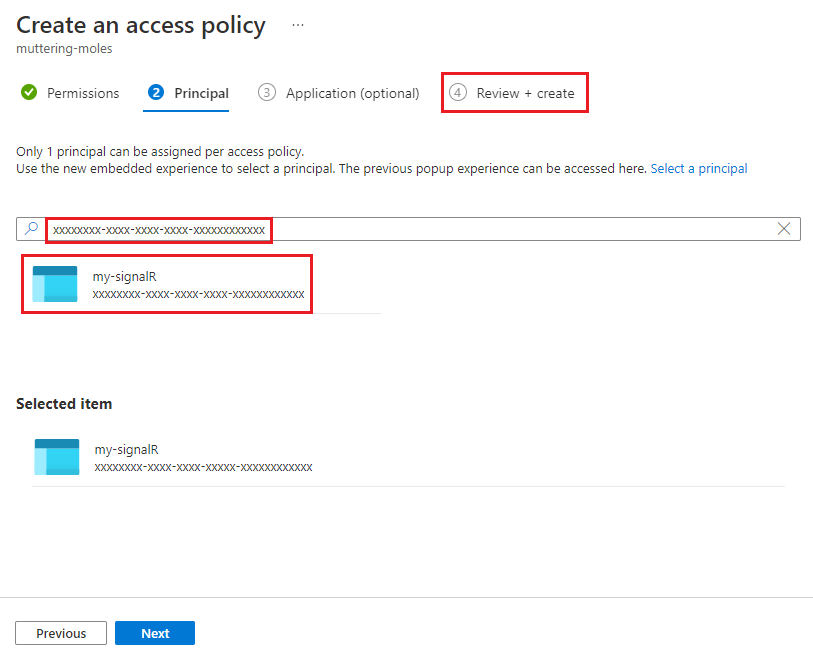Clear the search field with the X icon
The image size is (813, 653).
784,228
